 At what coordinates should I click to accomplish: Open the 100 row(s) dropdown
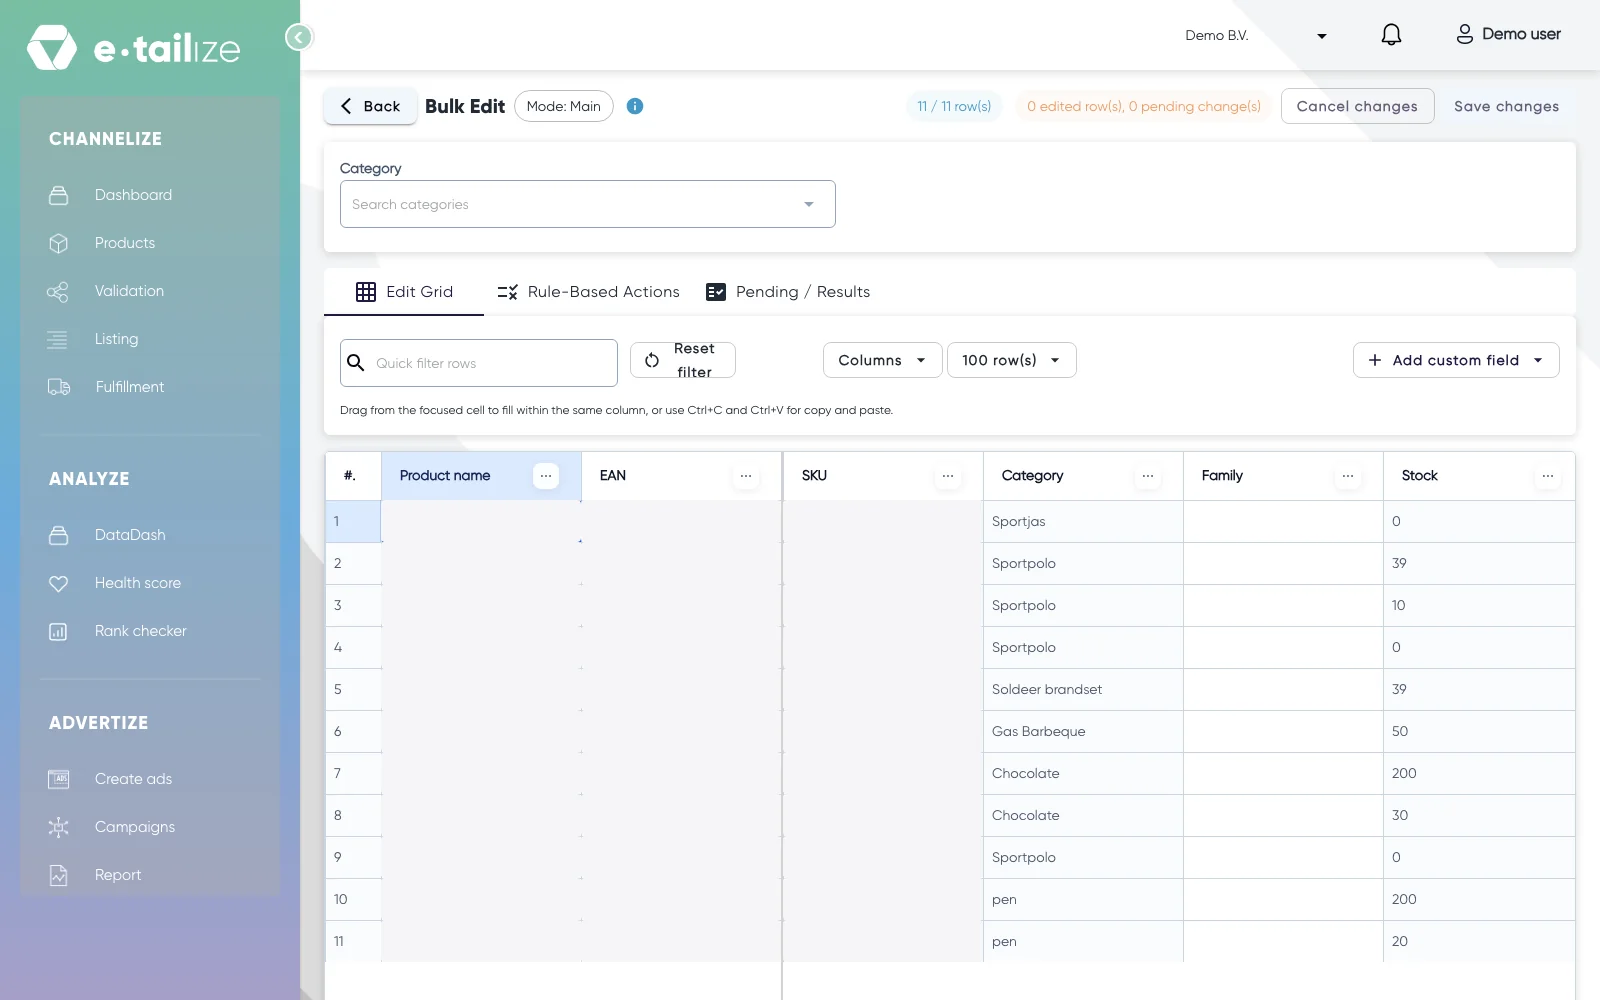tap(1011, 360)
